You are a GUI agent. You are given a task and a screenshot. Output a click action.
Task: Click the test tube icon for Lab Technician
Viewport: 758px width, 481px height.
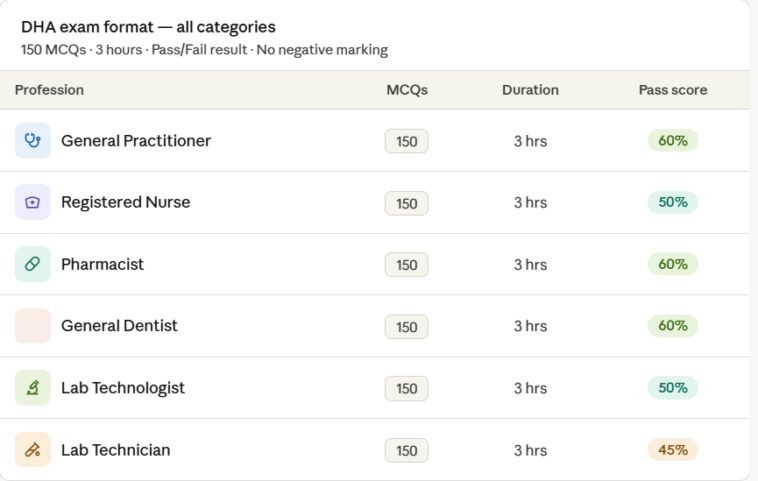(x=33, y=450)
